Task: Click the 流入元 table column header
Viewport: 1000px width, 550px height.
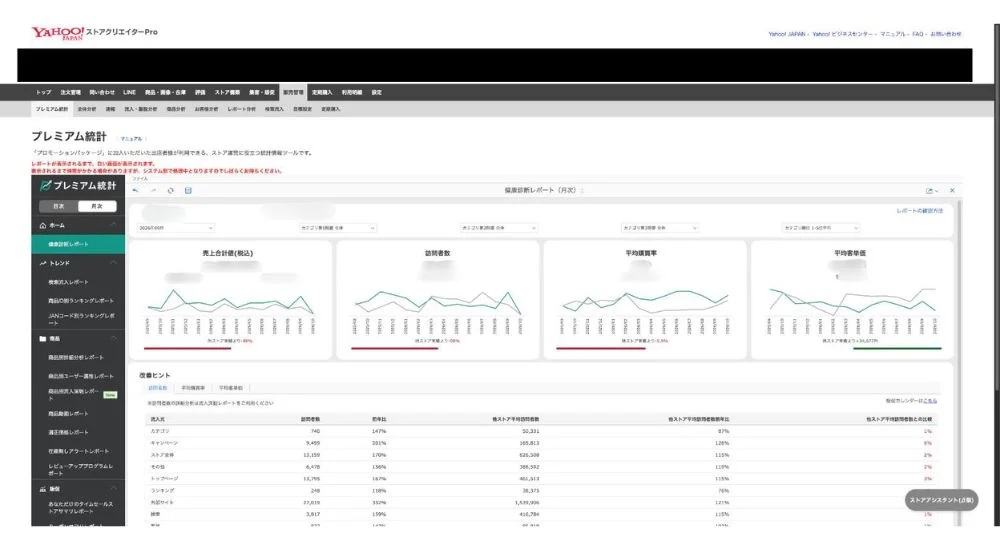Action: 158,419
